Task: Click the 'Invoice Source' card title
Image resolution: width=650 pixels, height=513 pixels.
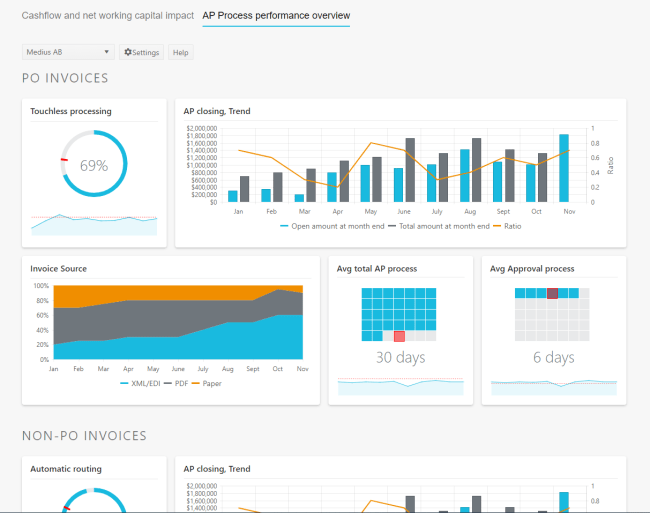Action: pyautogui.click(x=58, y=269)
